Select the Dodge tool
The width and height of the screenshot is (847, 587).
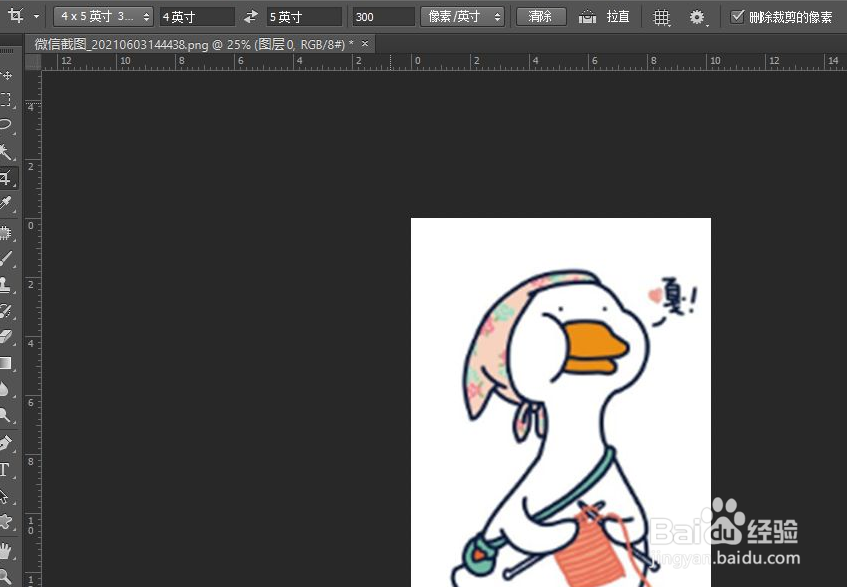pos(5,415)
